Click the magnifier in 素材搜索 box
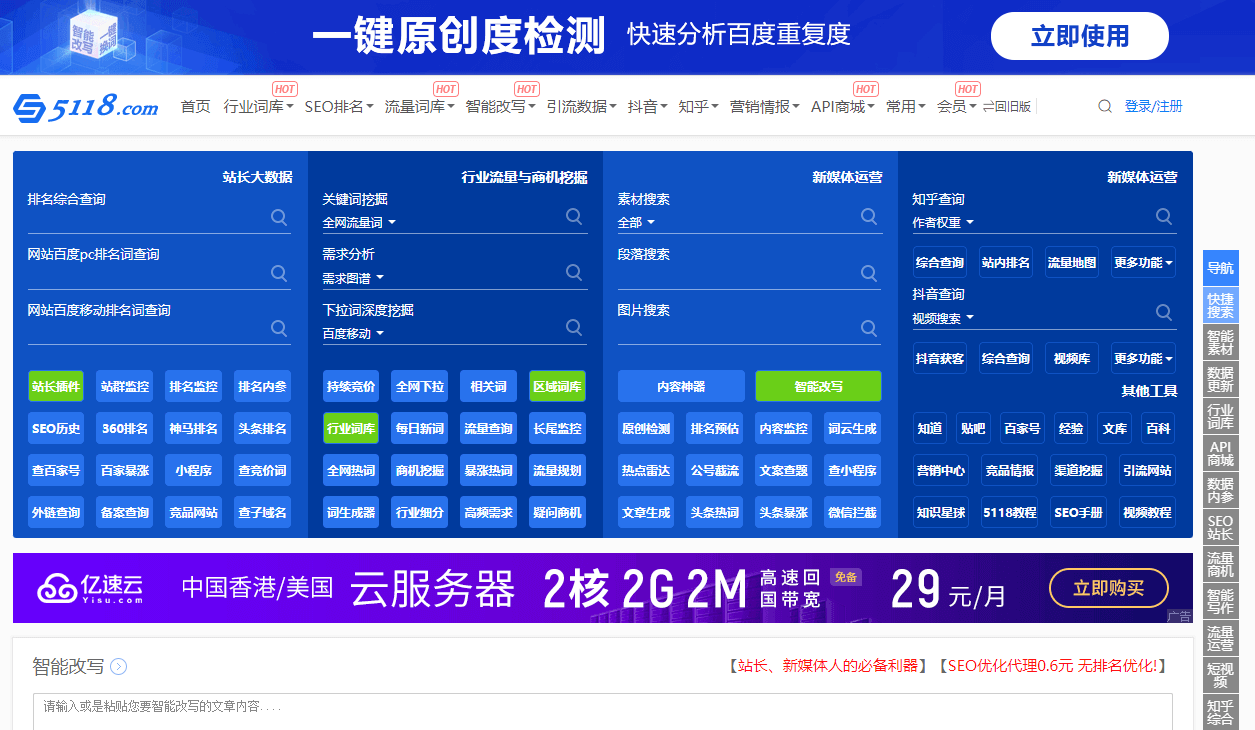Image resolution: width=1255 pixels, height=730 pixels. click(x=869, y=216)
